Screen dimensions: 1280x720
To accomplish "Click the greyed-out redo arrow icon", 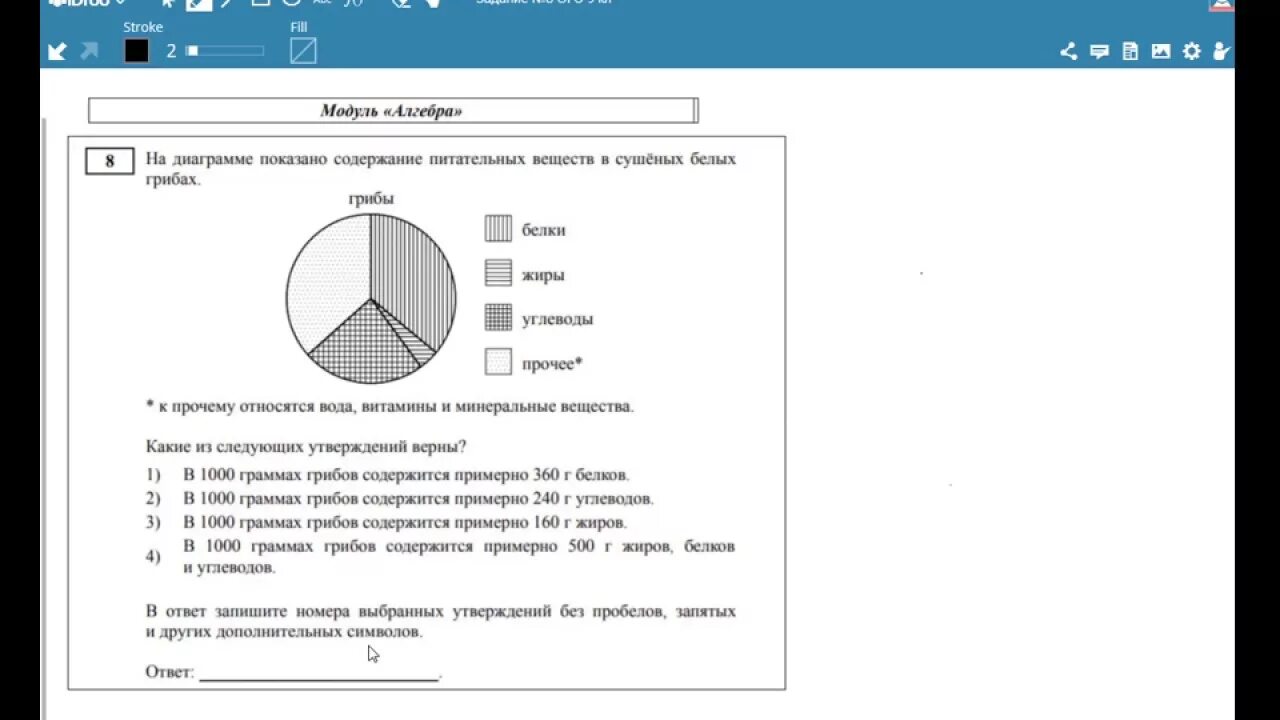I will tap(89, 51).
